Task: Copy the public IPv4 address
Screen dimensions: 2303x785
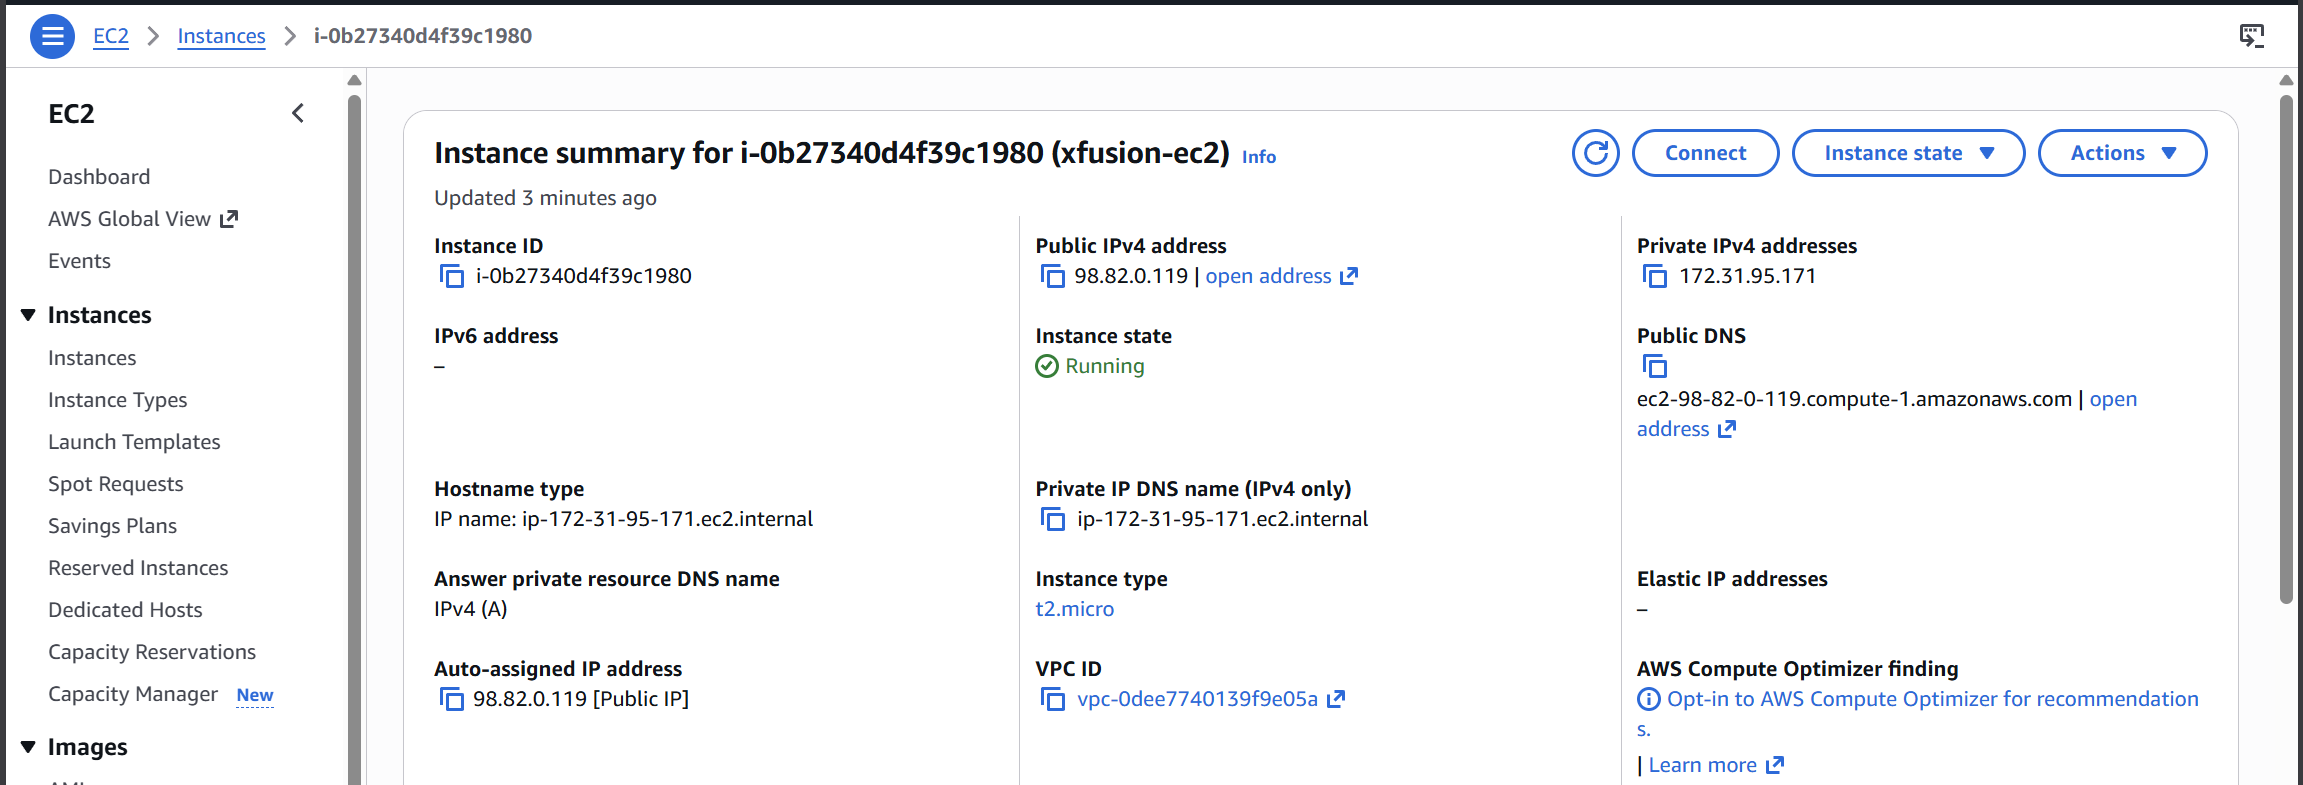Action: pyautogui.click(x=1052, y=276)
